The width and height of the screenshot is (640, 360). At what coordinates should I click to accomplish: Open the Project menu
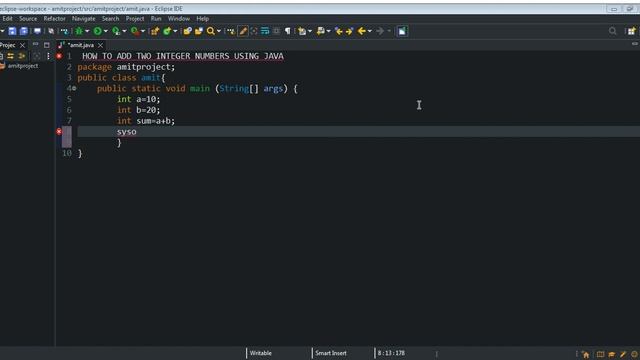(135, 19)
